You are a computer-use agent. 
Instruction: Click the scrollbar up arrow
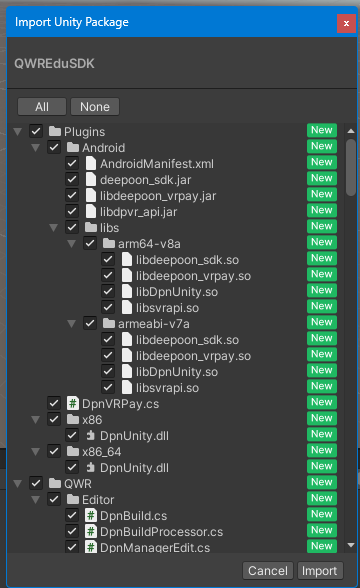[351, 131]
